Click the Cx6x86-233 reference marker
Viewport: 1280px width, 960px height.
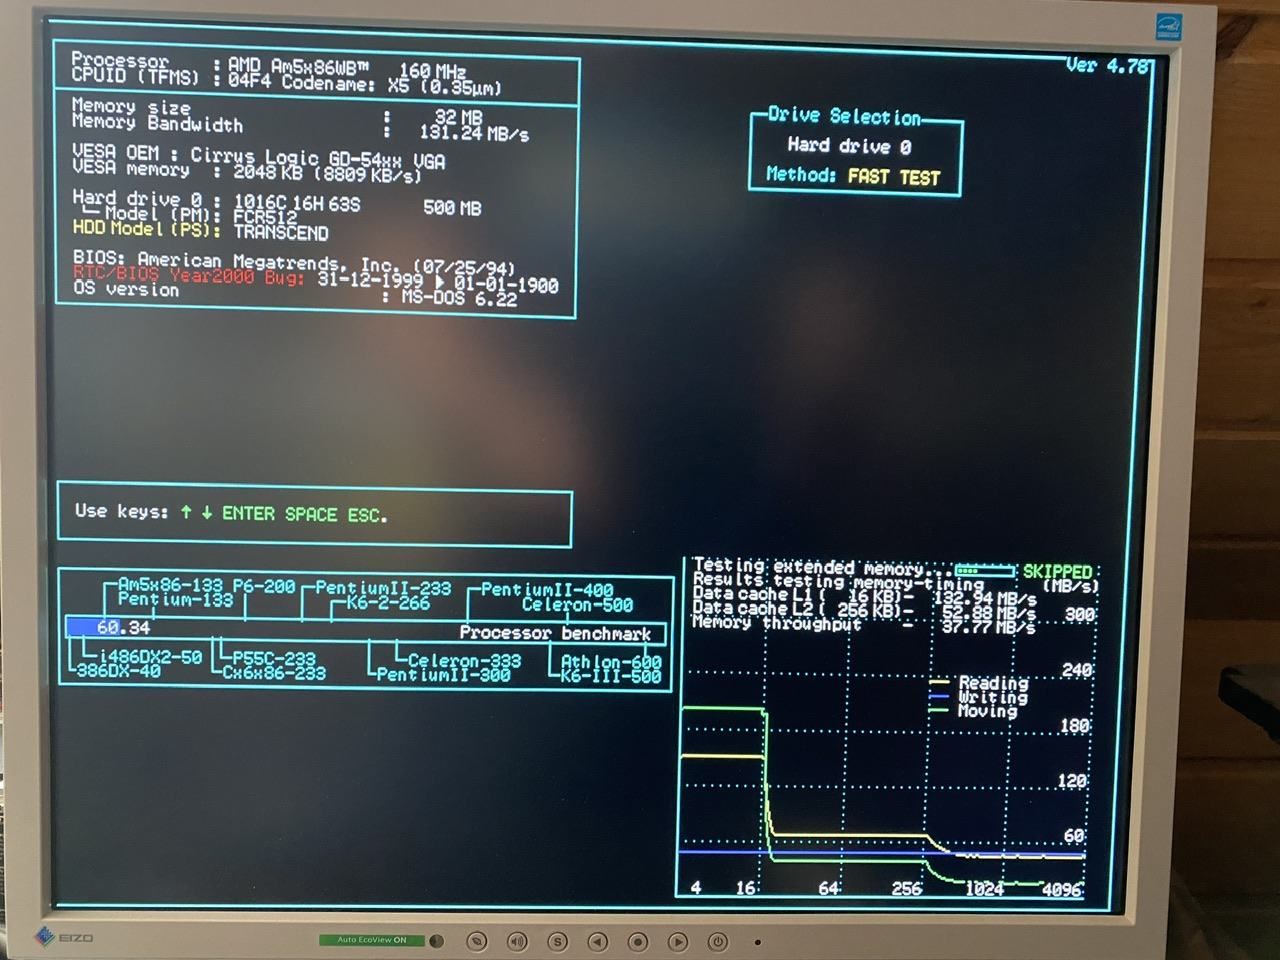(274, 673)
